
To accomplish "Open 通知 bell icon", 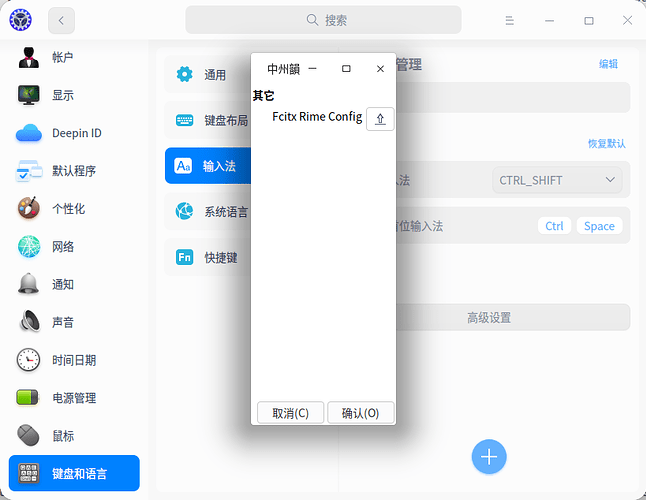I will click(28, 284).
